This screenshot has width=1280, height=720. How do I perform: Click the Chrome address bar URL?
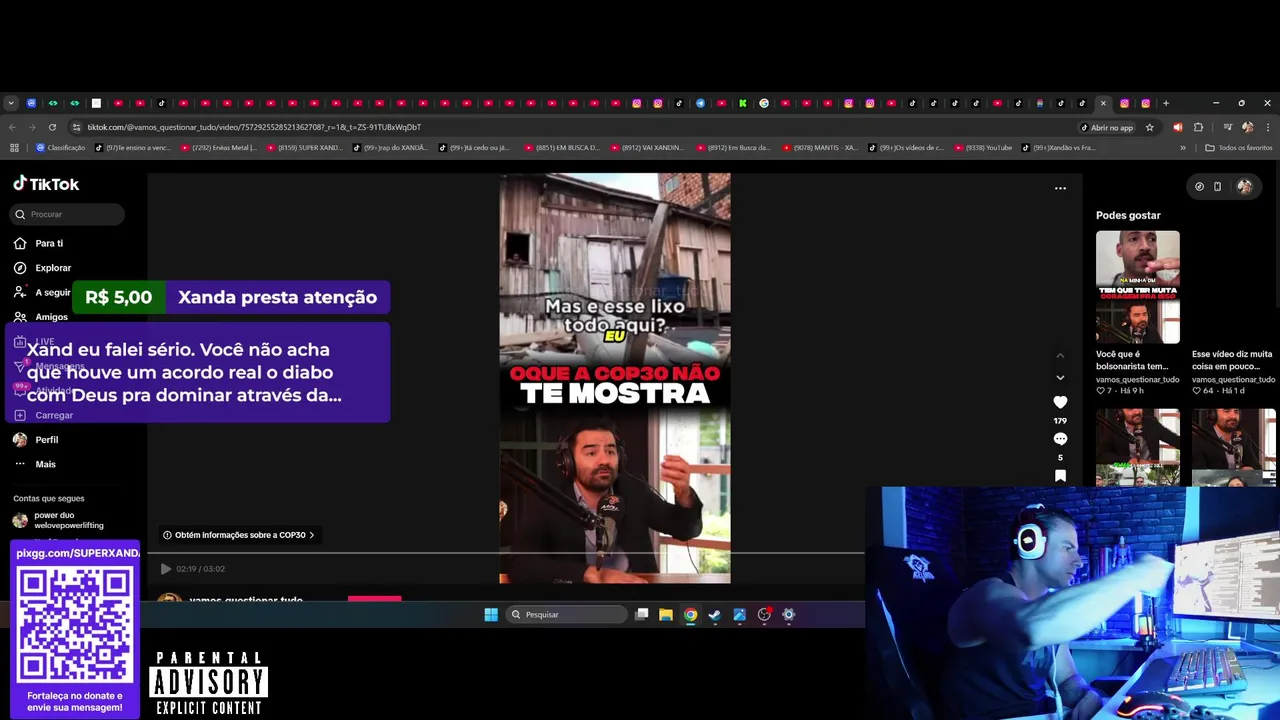pyautogui.click(x=254, y=127)
